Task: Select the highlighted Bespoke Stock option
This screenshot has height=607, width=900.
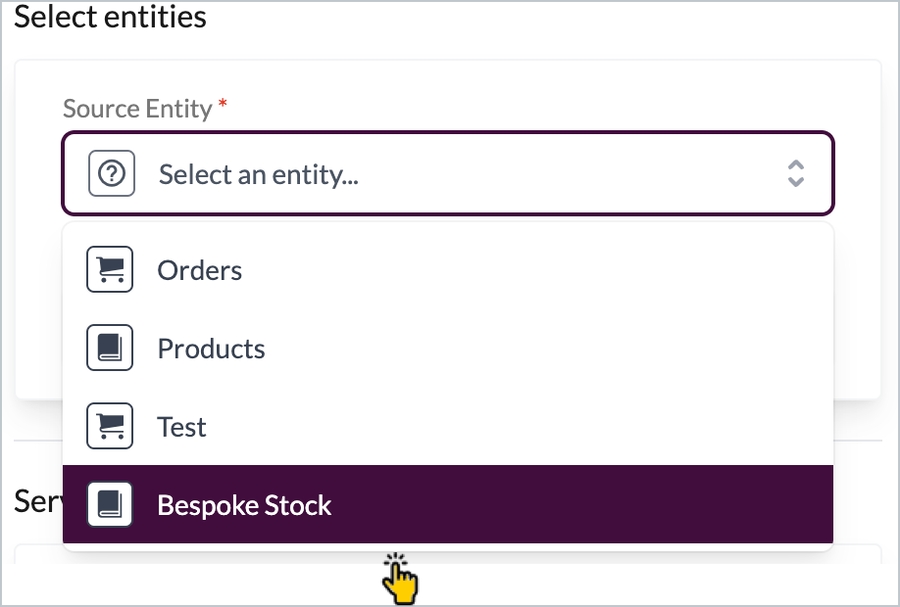Action: [244, 505]
